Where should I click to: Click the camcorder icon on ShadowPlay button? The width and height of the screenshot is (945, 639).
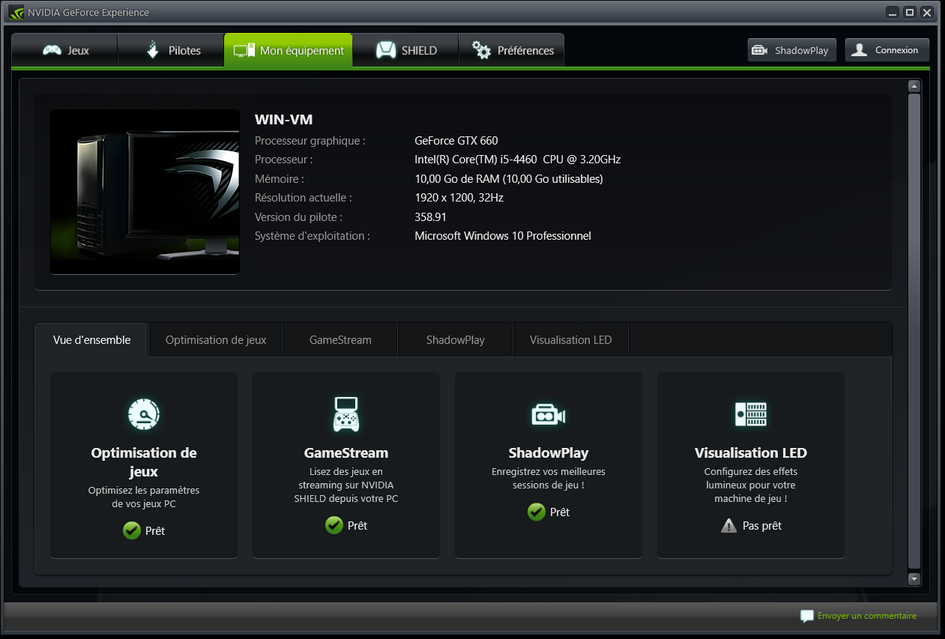click(759, 50)
